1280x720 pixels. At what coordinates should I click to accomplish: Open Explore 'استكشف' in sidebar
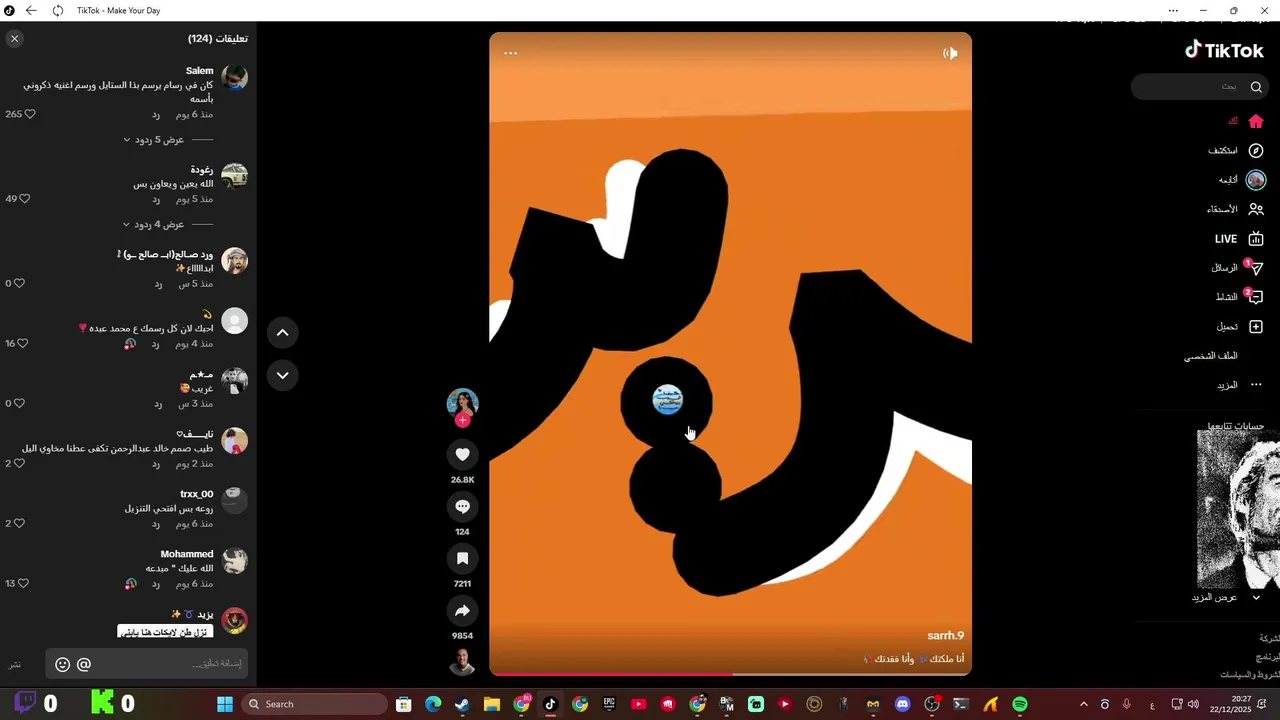point(1236,150)
